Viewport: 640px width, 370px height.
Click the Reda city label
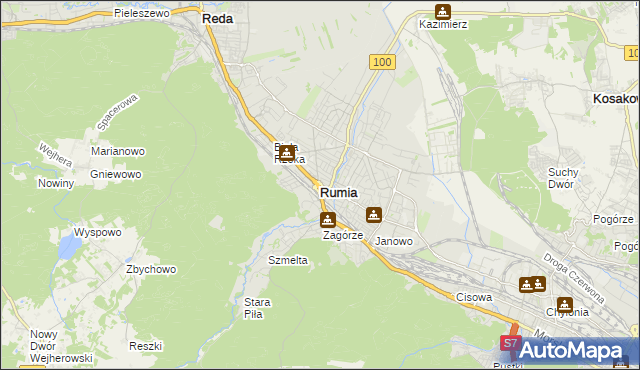tap(218, 19)
